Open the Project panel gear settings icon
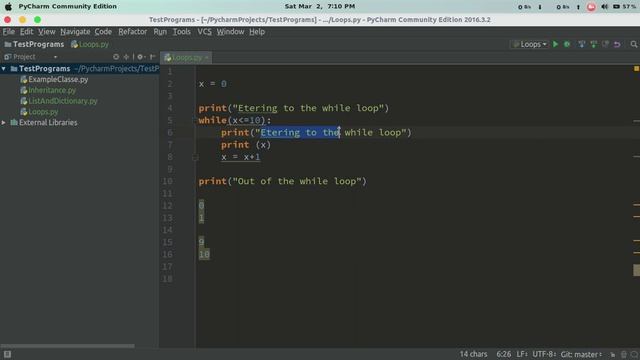The image size is (640, 360). (x=140, y=57)
